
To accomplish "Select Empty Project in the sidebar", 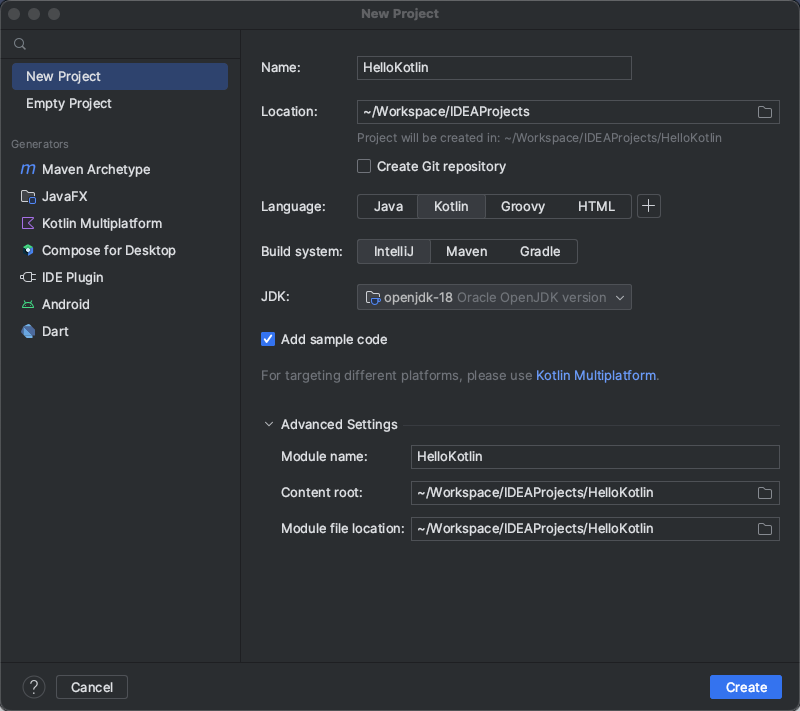I will 69,104.
